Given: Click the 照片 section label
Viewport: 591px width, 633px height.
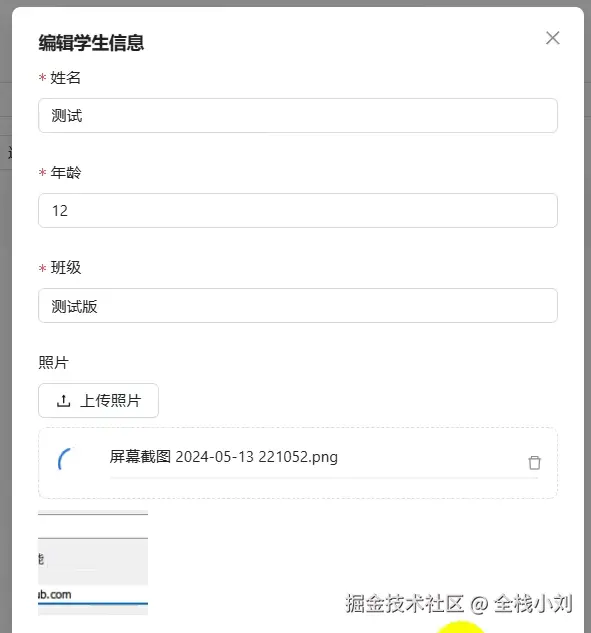Looking at the screenshot, I should coord(53,363).
